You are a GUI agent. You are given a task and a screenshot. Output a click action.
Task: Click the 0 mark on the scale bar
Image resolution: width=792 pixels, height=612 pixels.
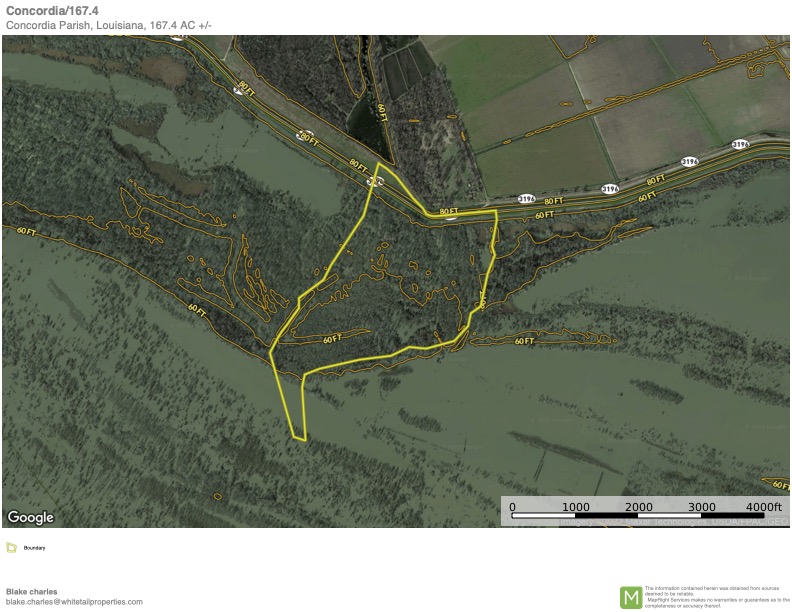coord(512,507)
